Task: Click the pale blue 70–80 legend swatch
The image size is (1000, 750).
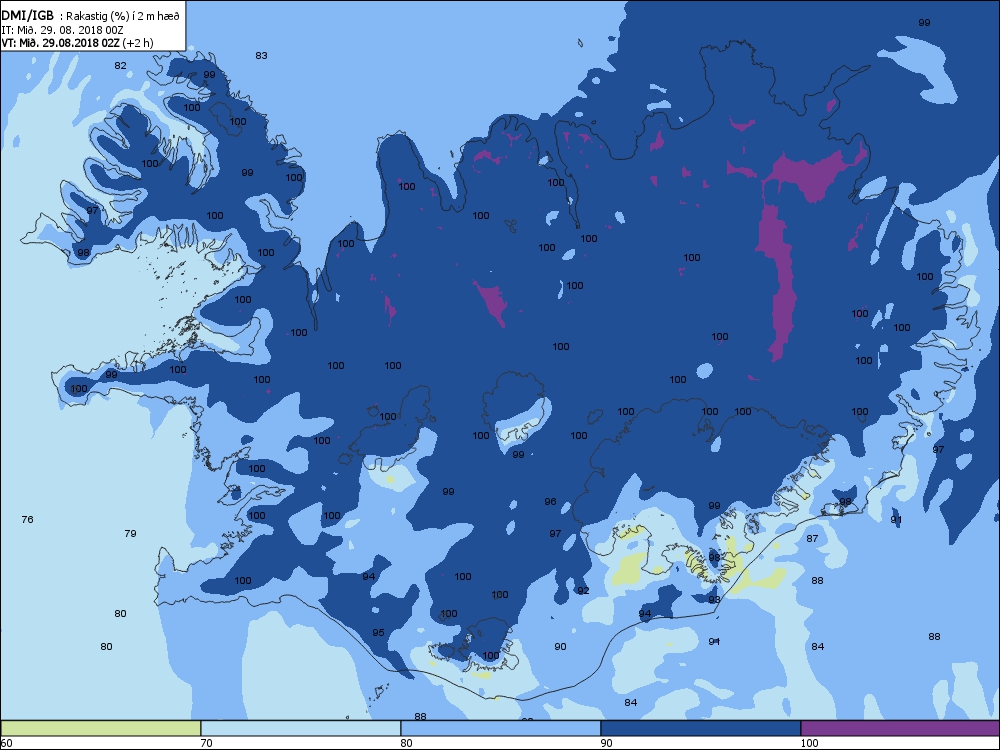Action: point(300,728)
